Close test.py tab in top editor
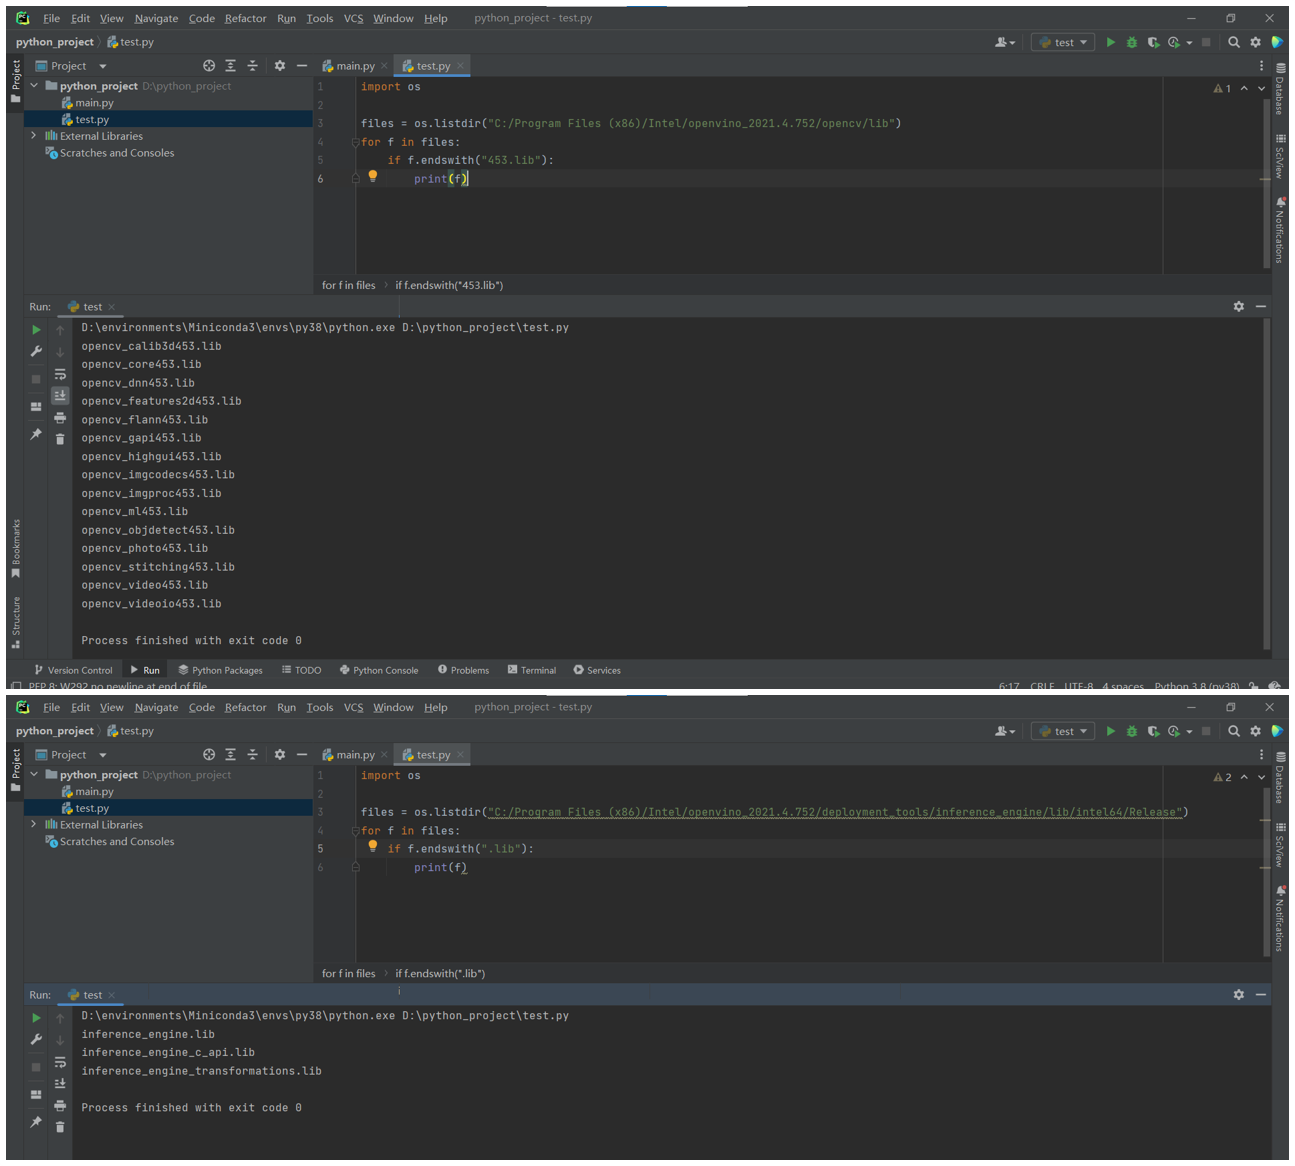1295x1166 pixels. pyautogui.click(x=460, y=66)
